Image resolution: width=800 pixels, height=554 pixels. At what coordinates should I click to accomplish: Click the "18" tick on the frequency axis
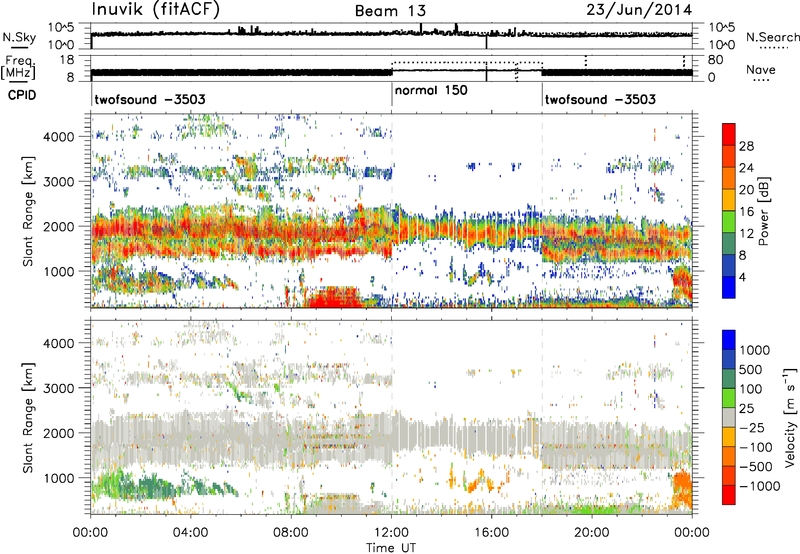point(67,59)
